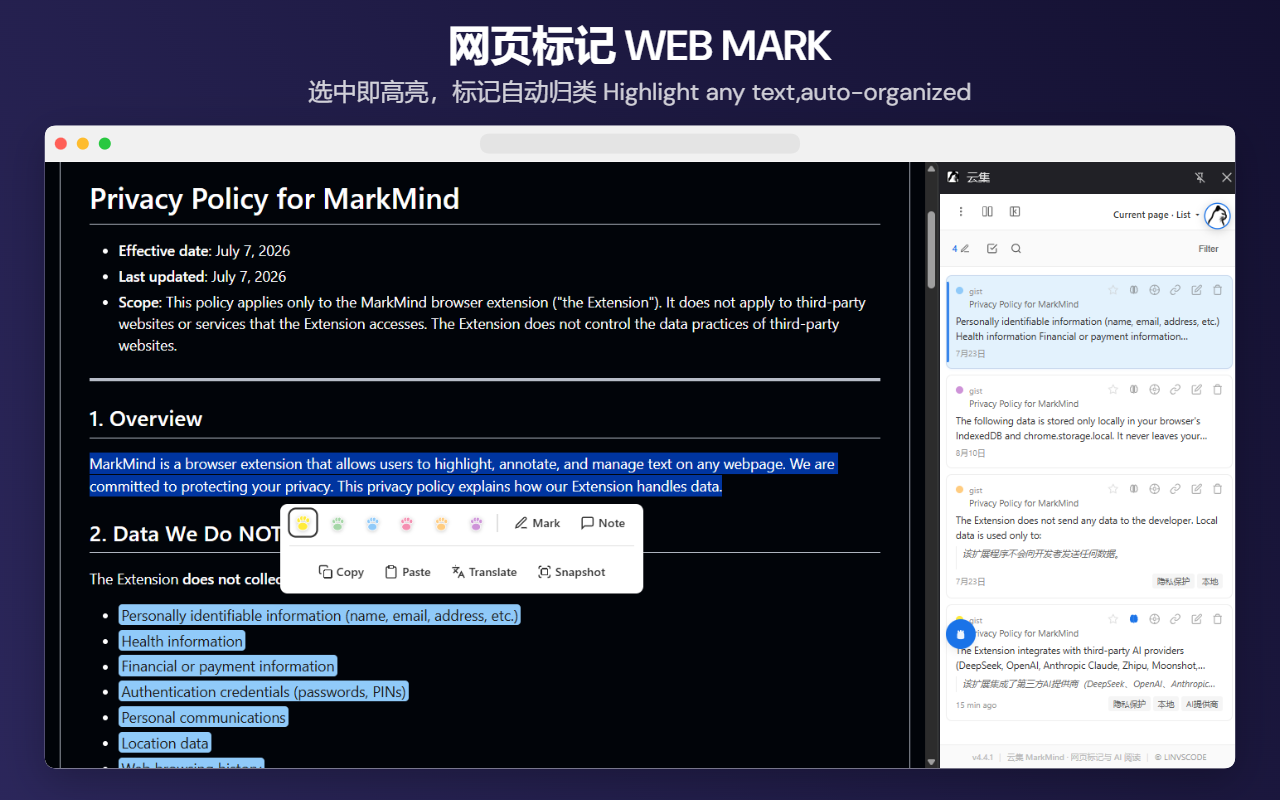Screen dimensions: 1280x800
Task: Edit the 'third-party AI providers' card
Action: click(1197, 619)
